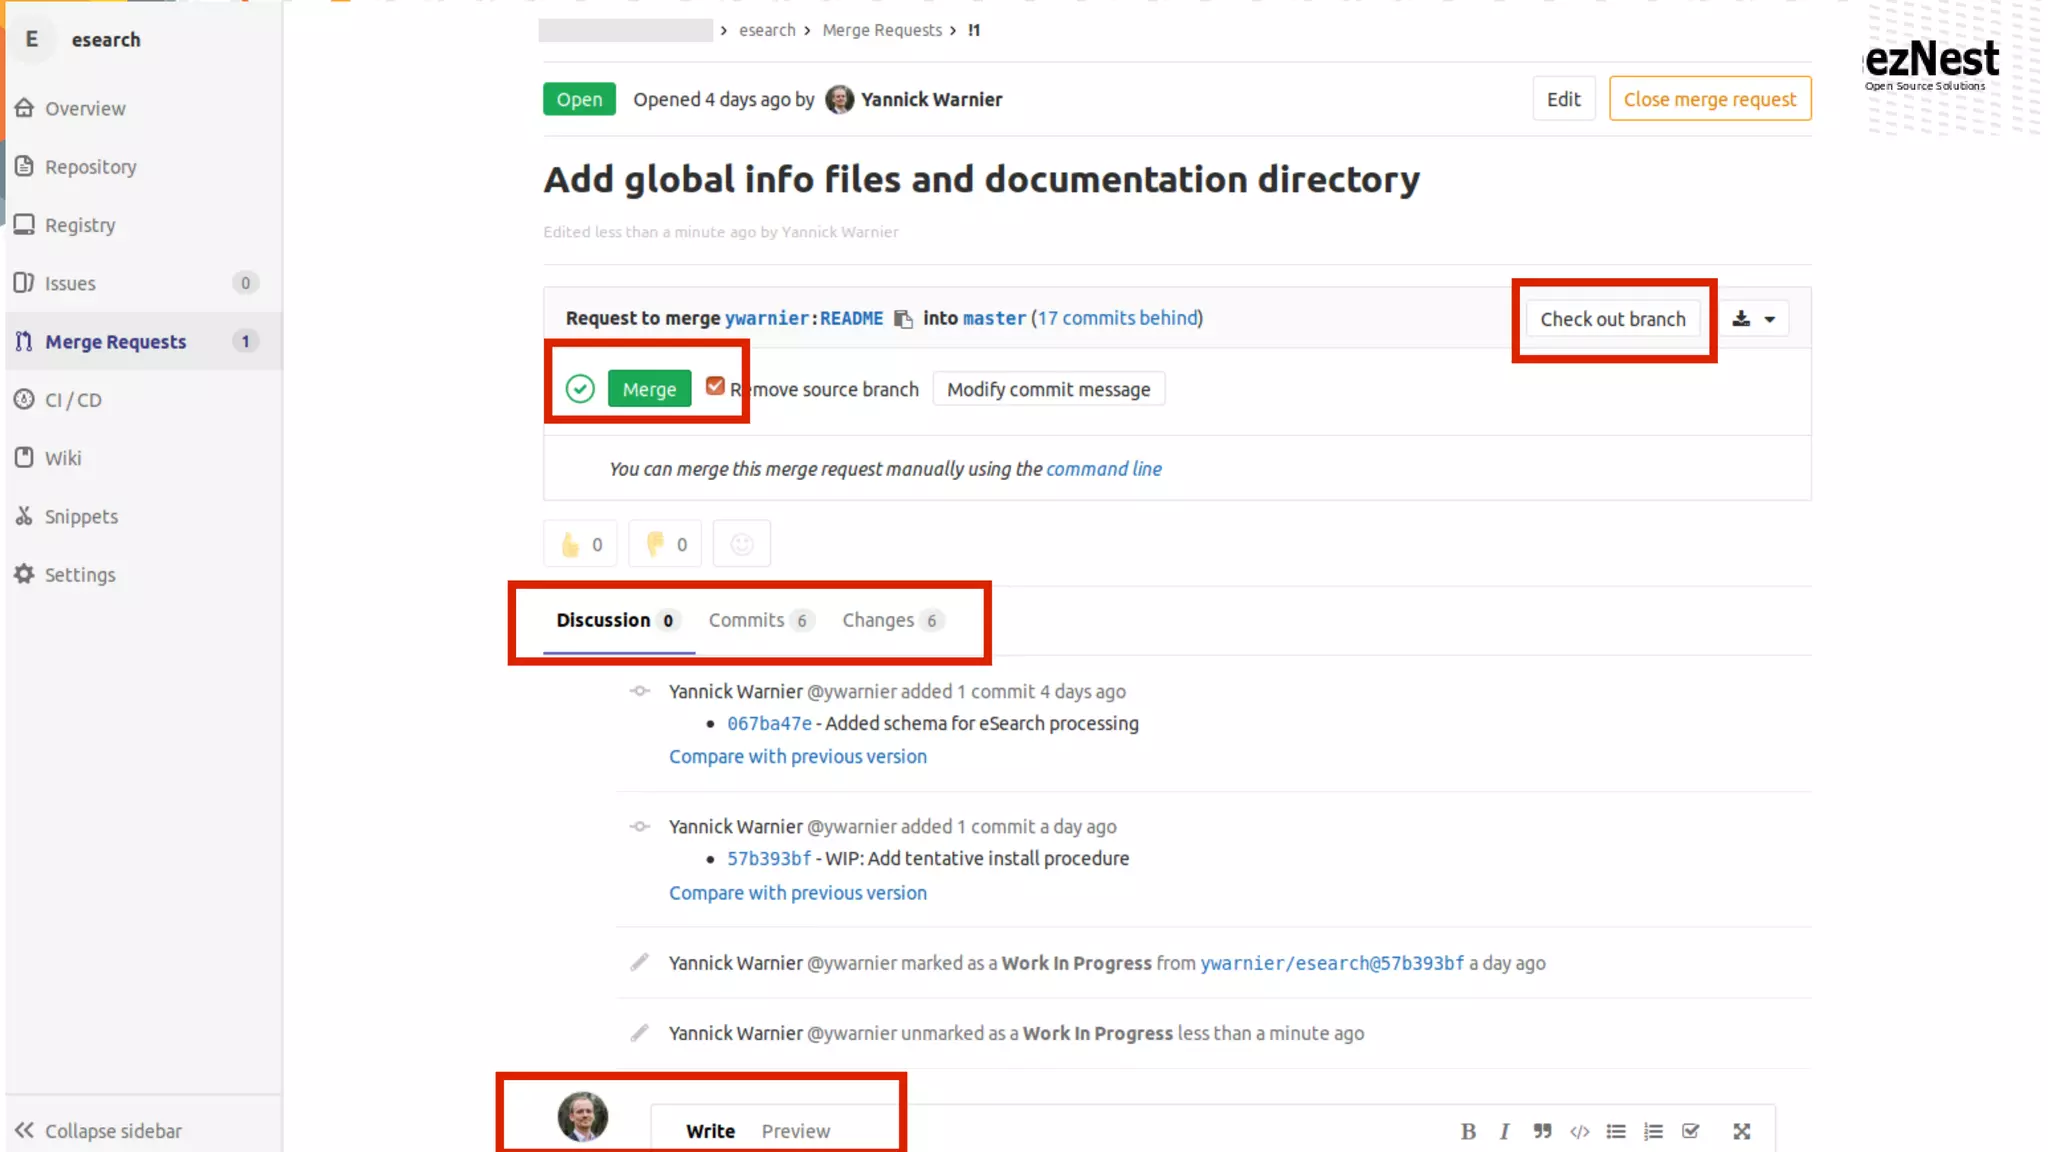The height and width of the screenshot is (1152, 2048).
Task: Open the download patches dropdown
Action: point(1754,319)
